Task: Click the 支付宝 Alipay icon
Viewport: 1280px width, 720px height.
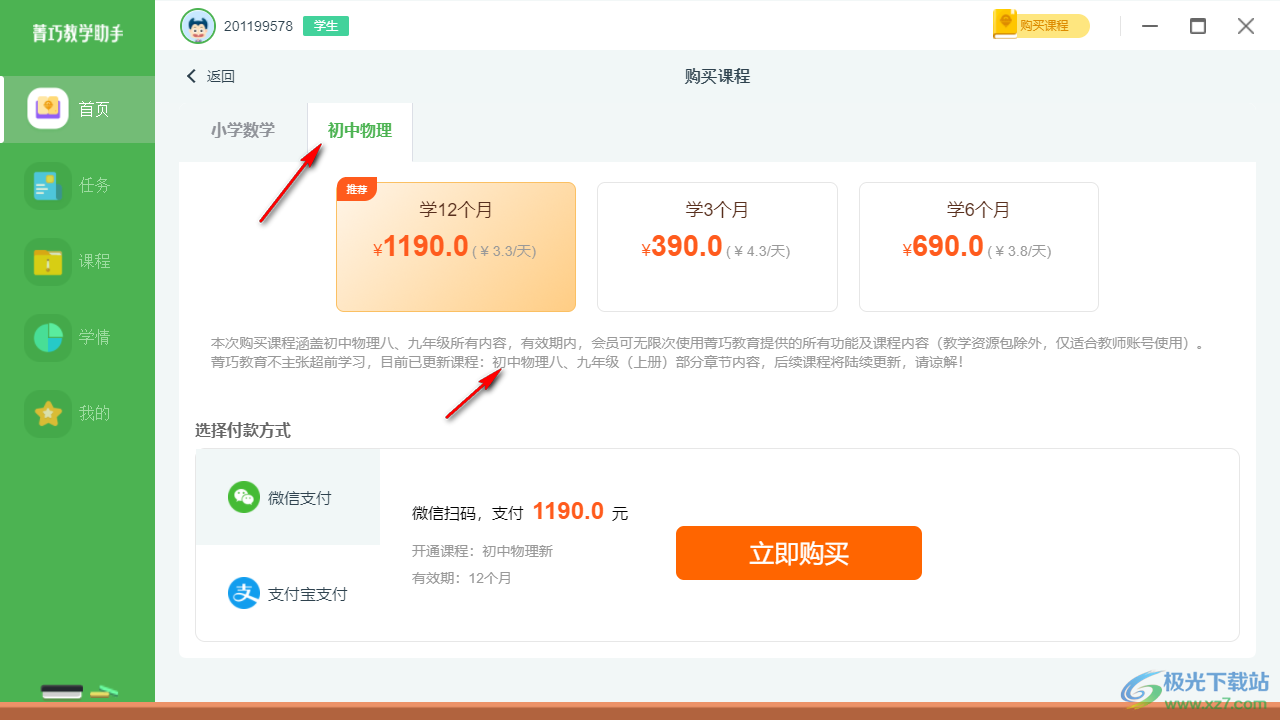Action: pos(244,593)
